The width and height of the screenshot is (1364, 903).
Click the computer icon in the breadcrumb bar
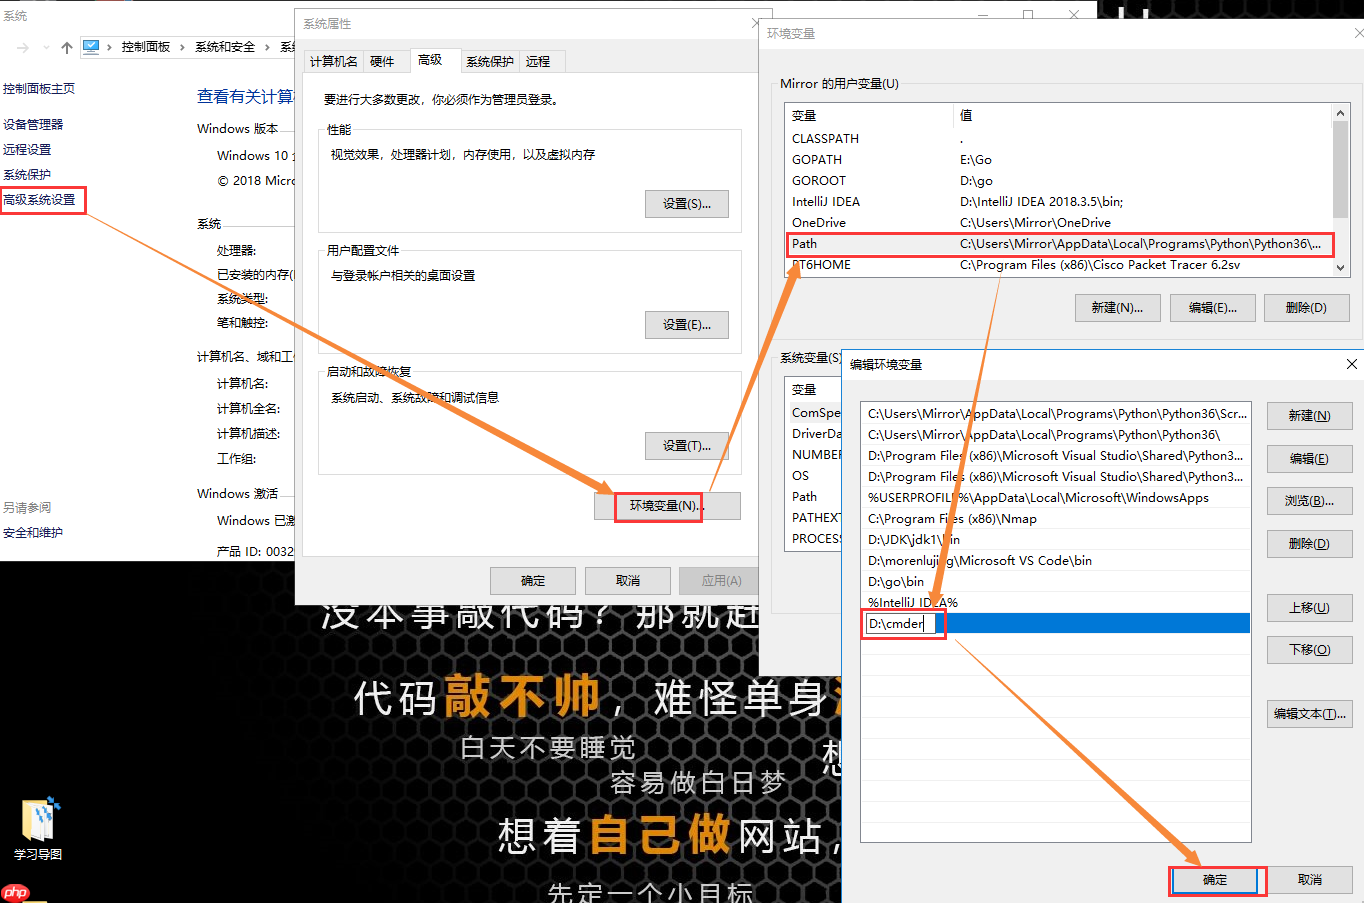tap(93, 46)
